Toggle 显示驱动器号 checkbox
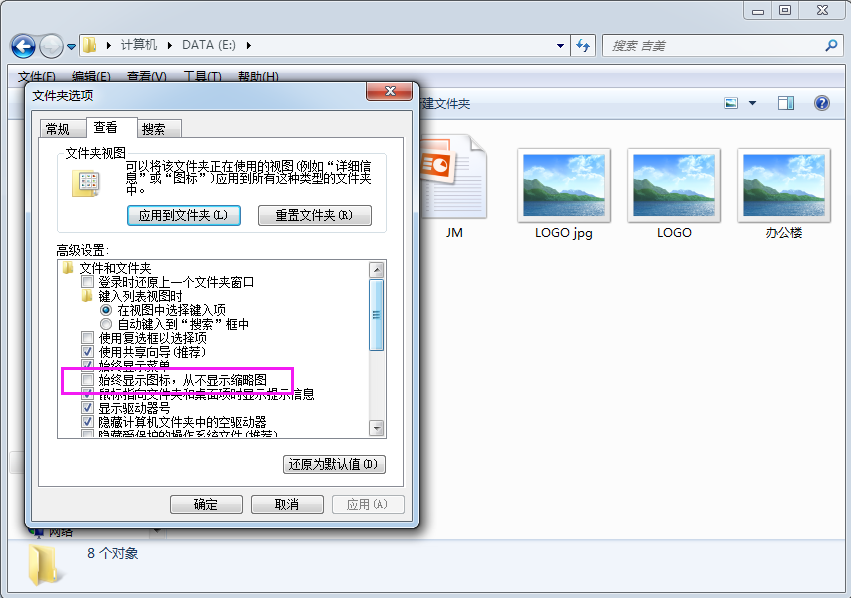The height and width of the screenshot is (598, 851). (x=87, y=408)
